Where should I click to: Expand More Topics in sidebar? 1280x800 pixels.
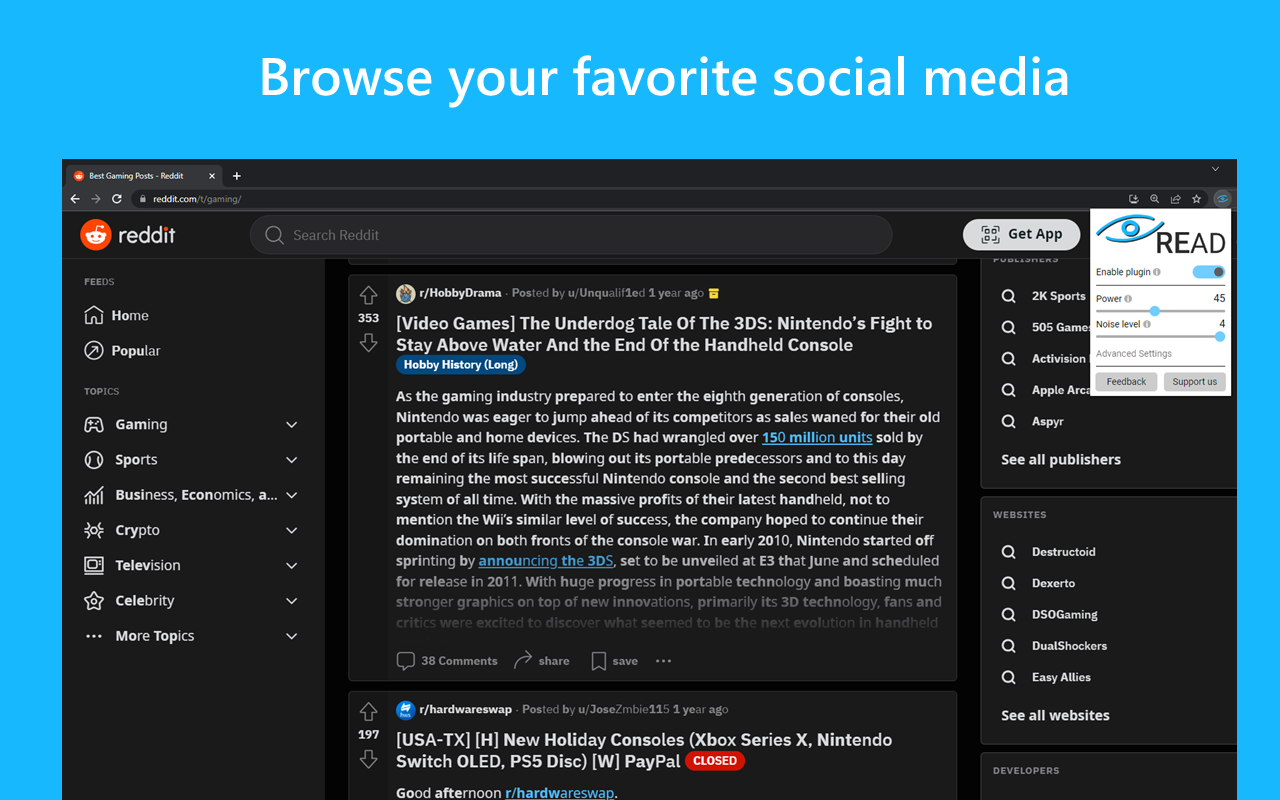(x=291, y=636)
